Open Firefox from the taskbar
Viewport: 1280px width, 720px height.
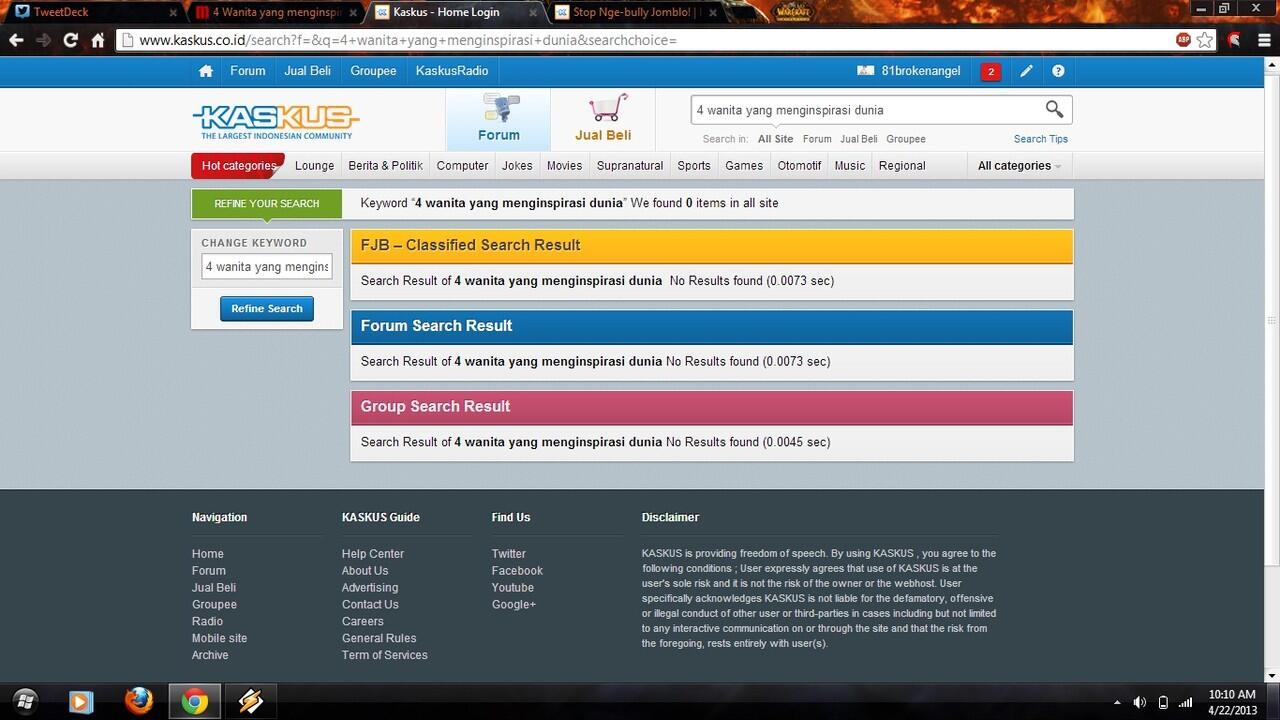(138, 701)
